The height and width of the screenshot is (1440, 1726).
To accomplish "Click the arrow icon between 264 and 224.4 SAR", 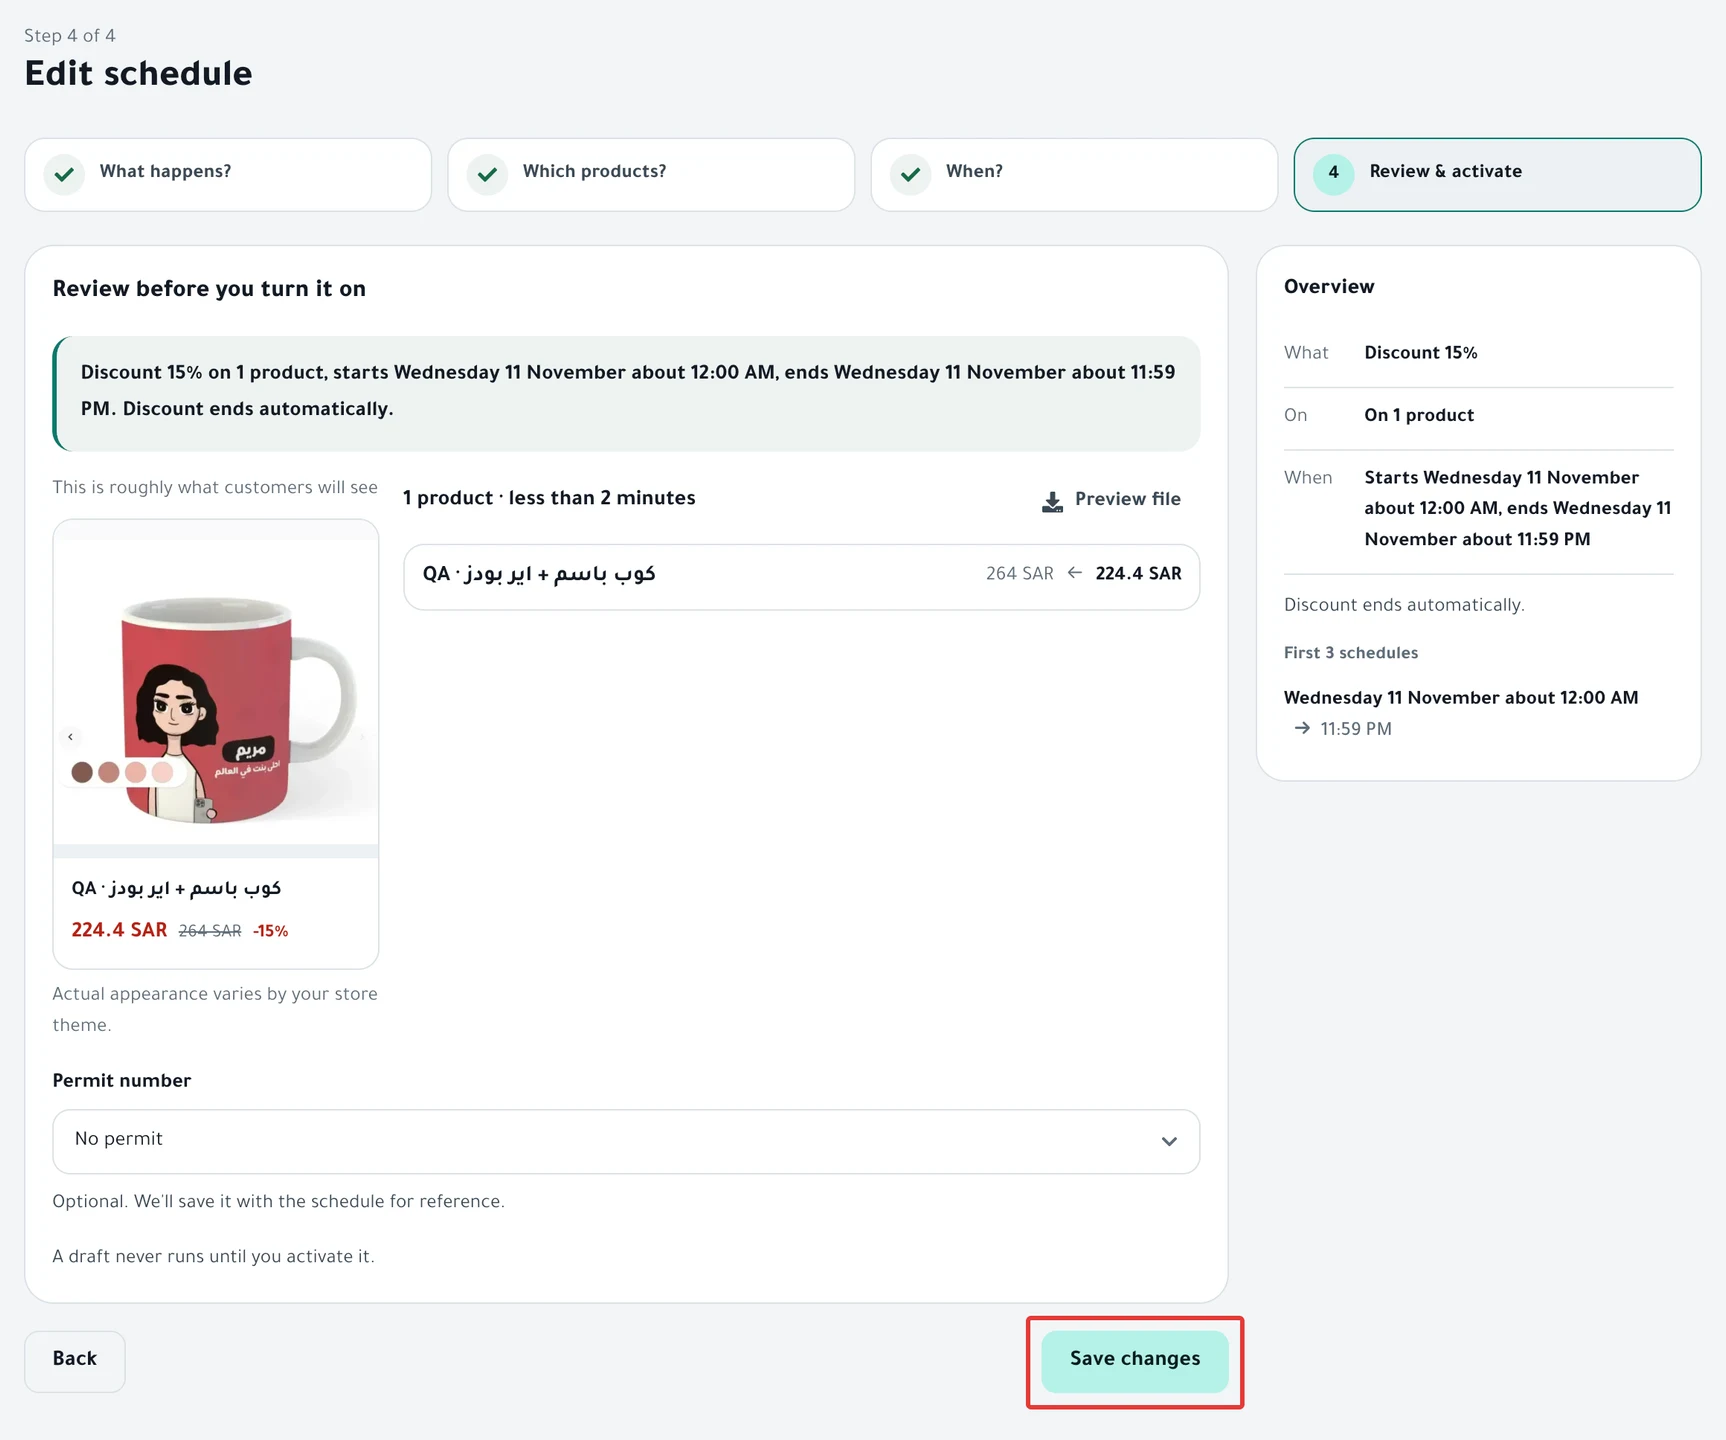I will [1075, 573].
